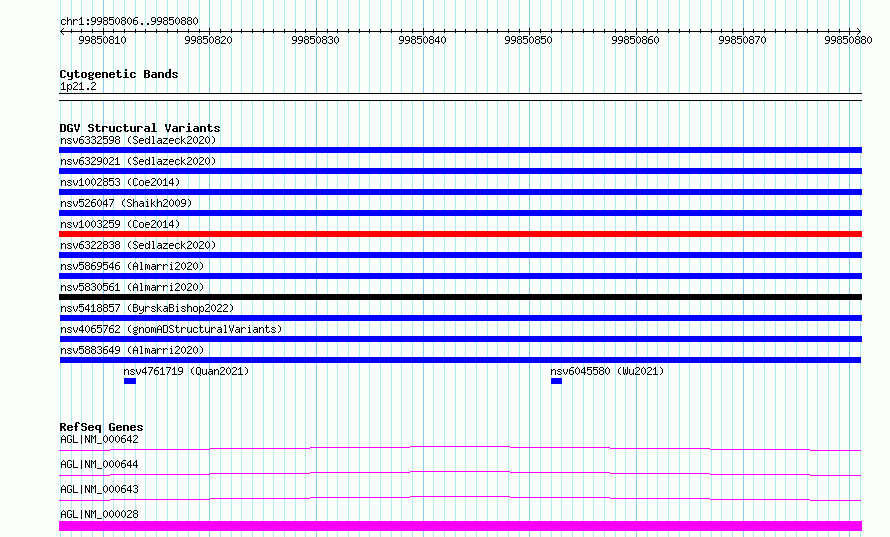The height and width of the screenshot is (537, 890).
Task: Click the 1p21.2 band label
Action: click(78, 86)
